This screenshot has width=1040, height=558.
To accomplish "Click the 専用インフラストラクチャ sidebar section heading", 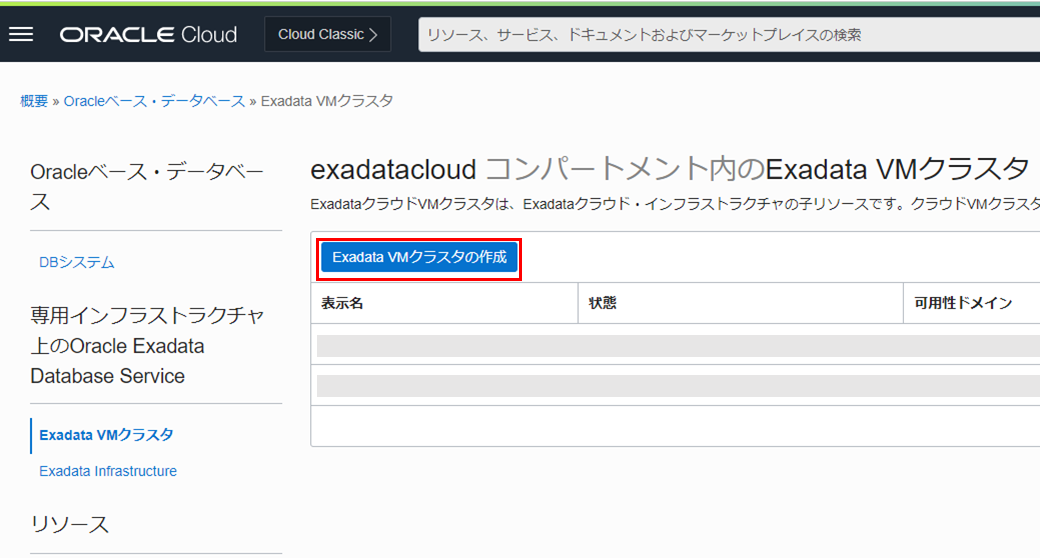I will tap(147, 346).
